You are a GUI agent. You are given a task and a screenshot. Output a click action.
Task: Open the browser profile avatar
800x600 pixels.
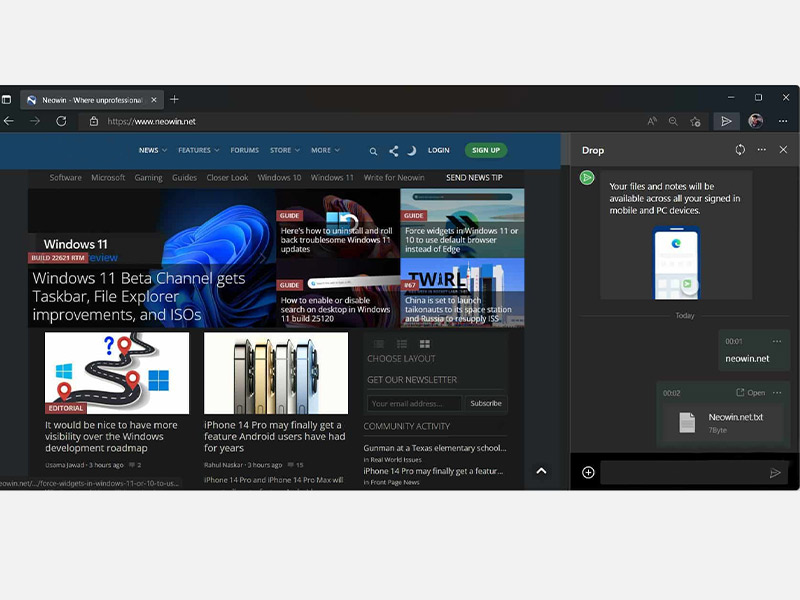756,121
